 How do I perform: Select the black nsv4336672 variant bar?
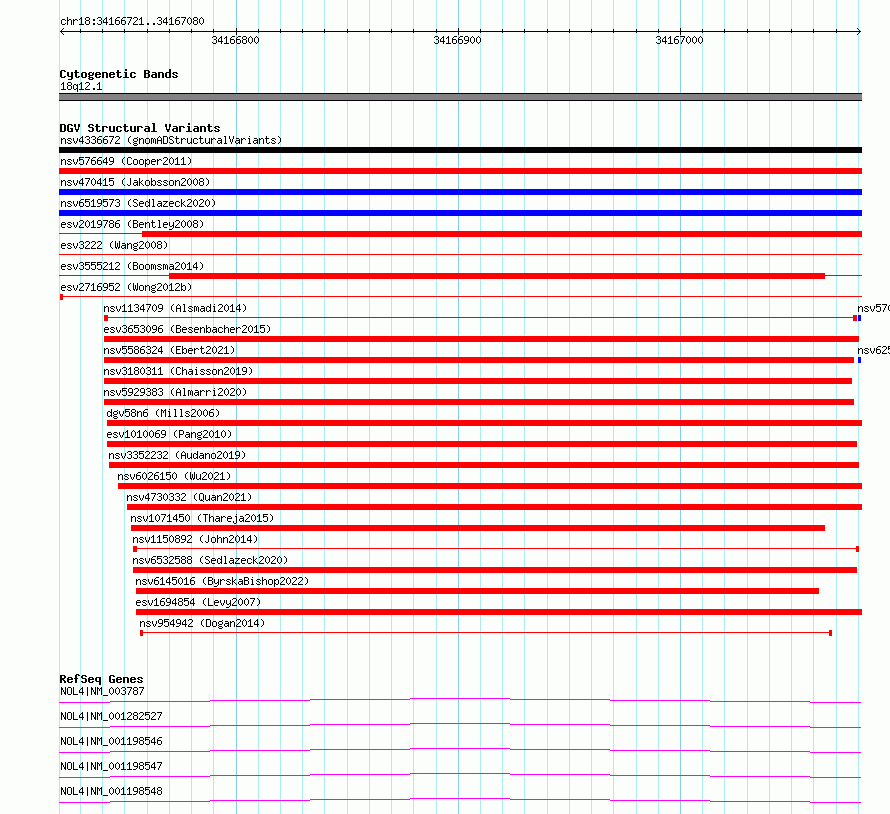(x=460, y=150)
